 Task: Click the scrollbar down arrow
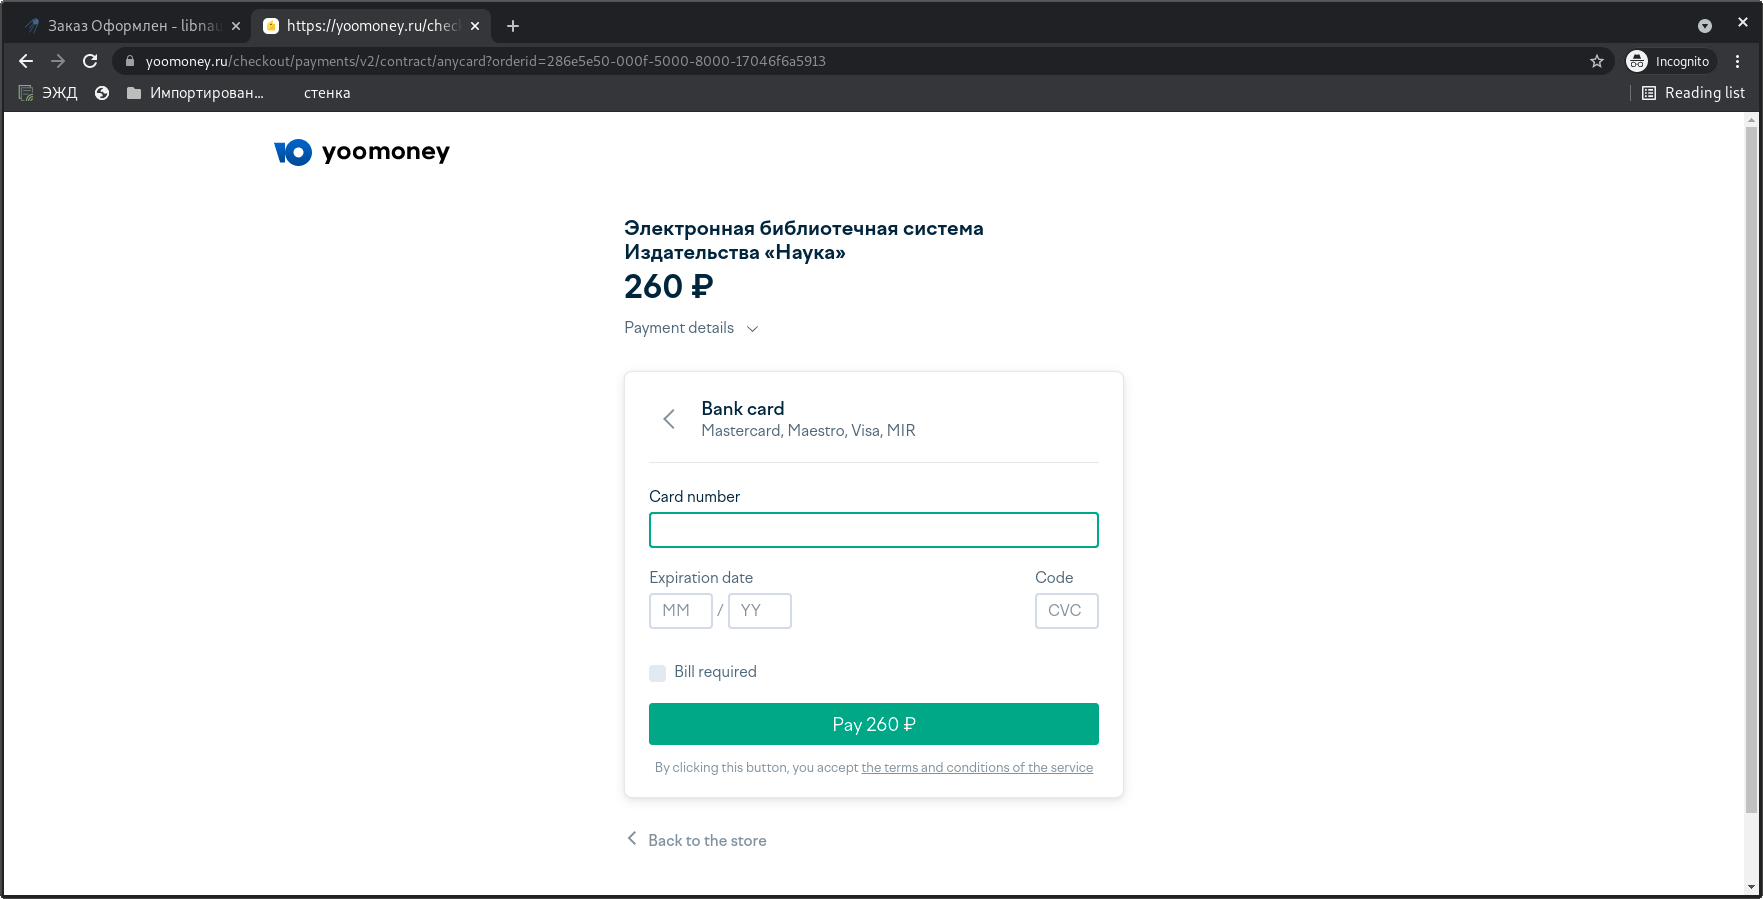tap(1751, 887)
